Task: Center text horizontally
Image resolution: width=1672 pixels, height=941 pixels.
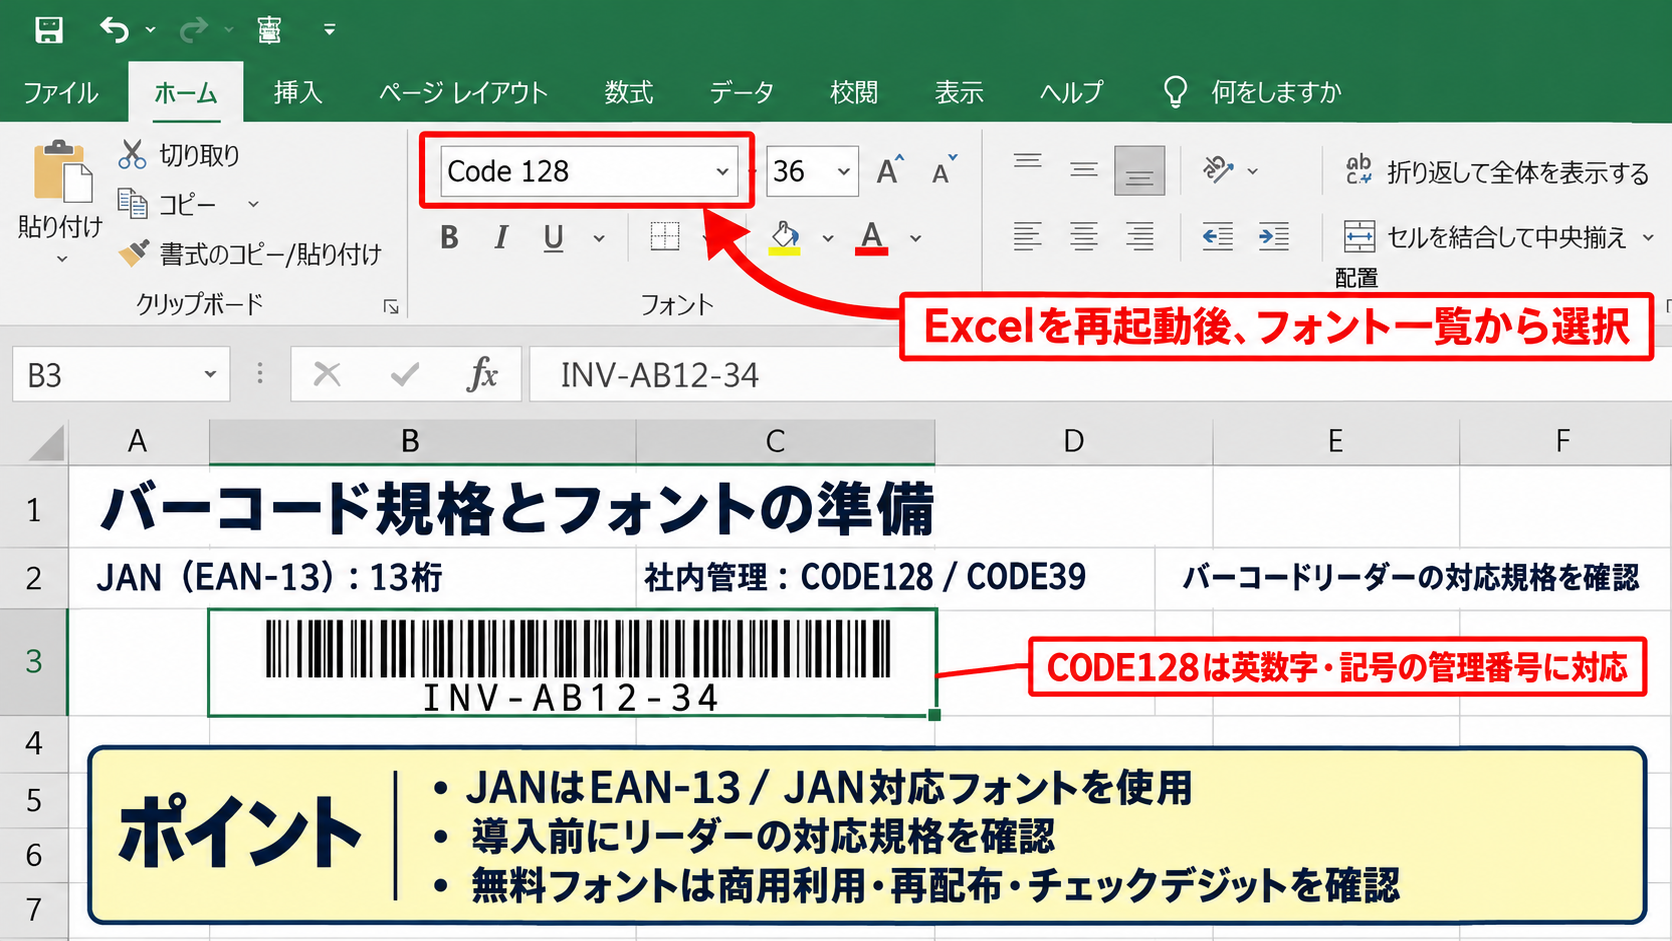Action: pos(1084,237)
